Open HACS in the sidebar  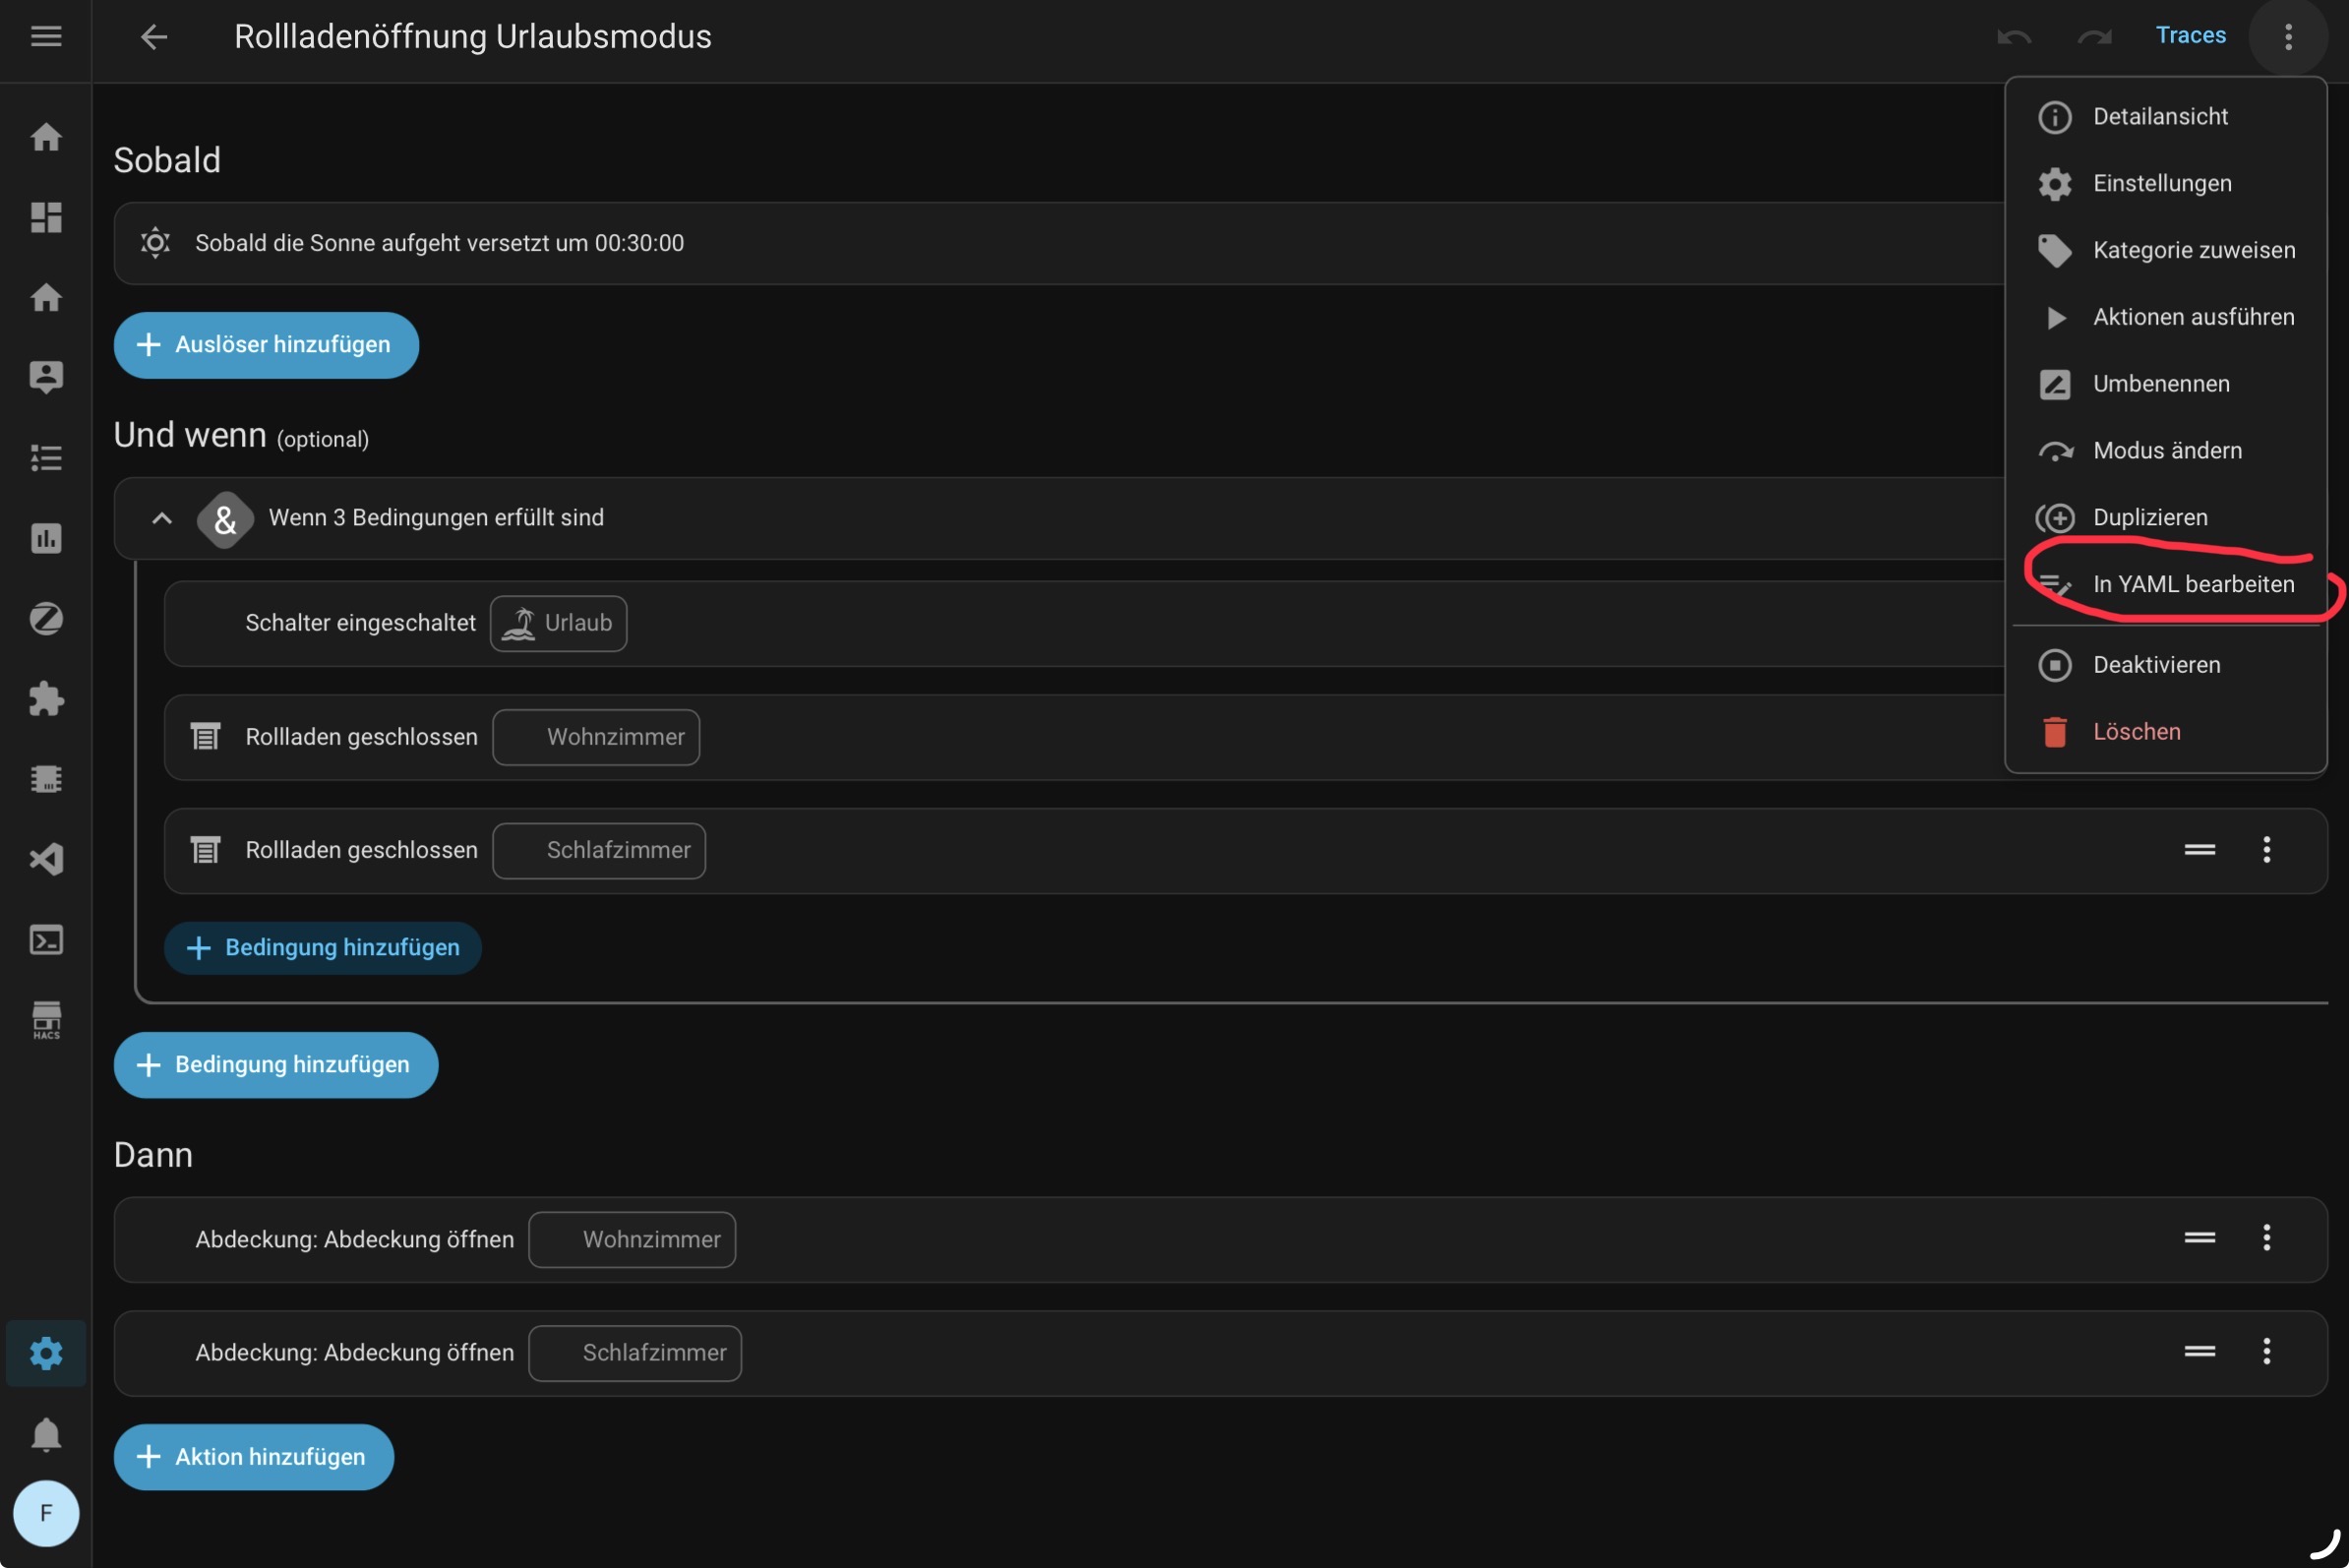pyautogui.click(x=46, y=1020)
